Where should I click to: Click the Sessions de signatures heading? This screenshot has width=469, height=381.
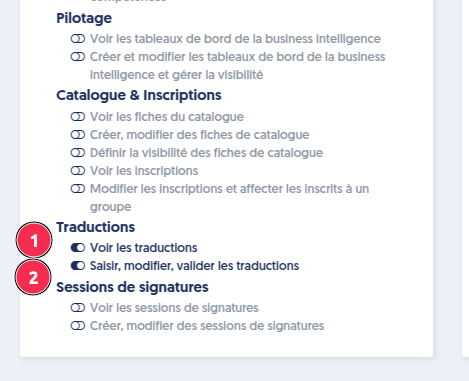[132, 287]
